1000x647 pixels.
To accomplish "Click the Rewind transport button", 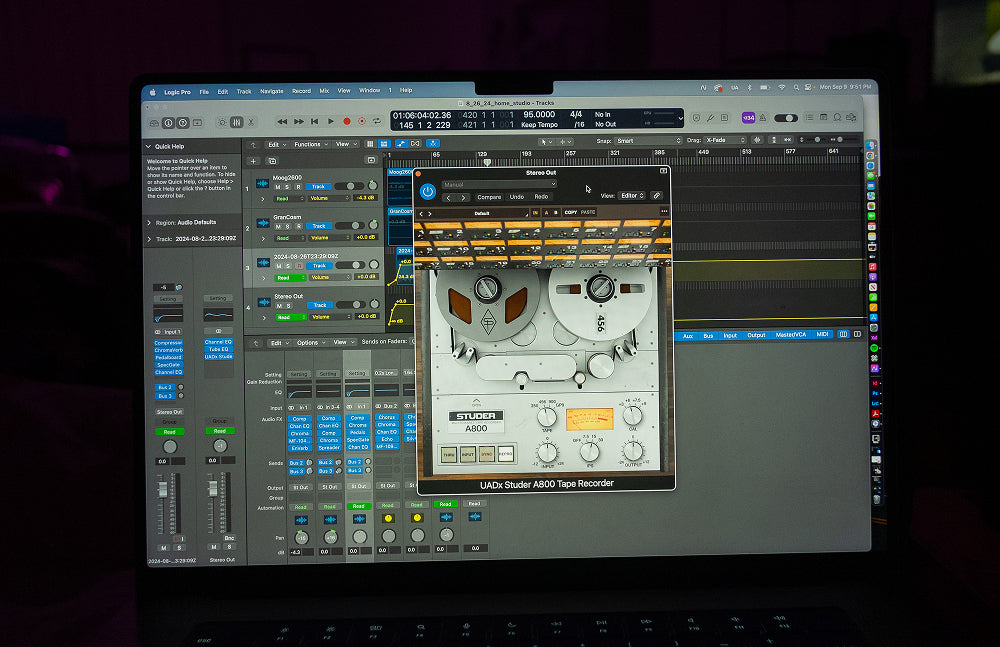I will coord(282,121).
